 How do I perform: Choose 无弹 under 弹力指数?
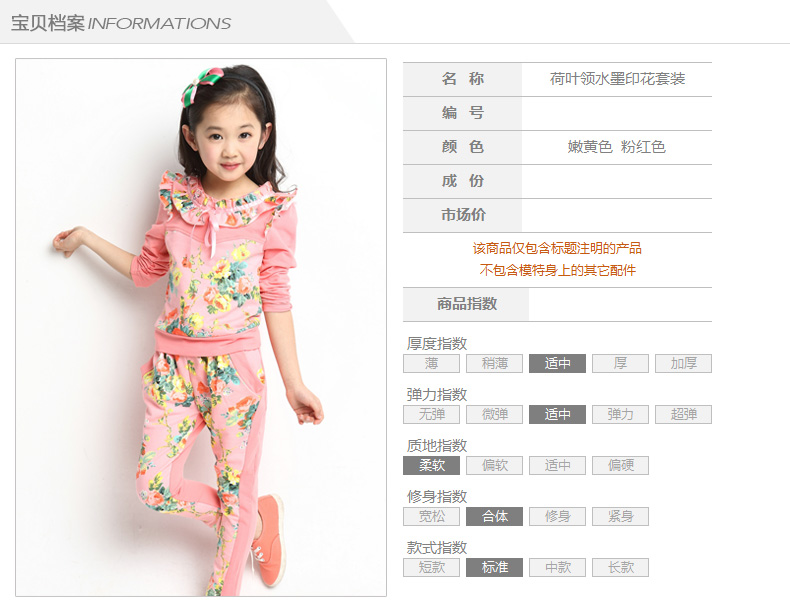[x=431, y=414]
